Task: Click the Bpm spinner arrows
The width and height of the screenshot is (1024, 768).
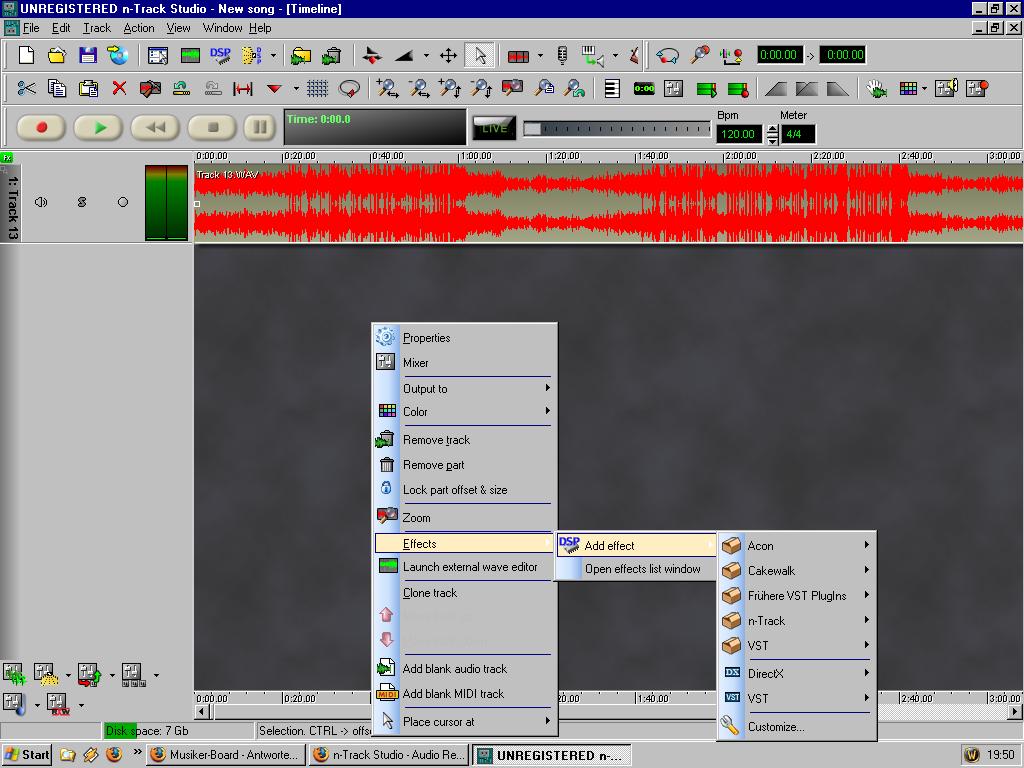Action: click(773, 134)
